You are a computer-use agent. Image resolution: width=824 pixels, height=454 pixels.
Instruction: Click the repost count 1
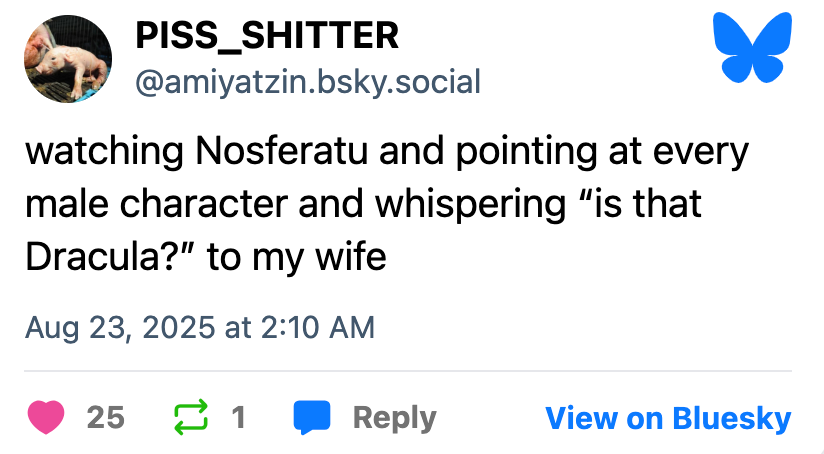click(238, 418)
